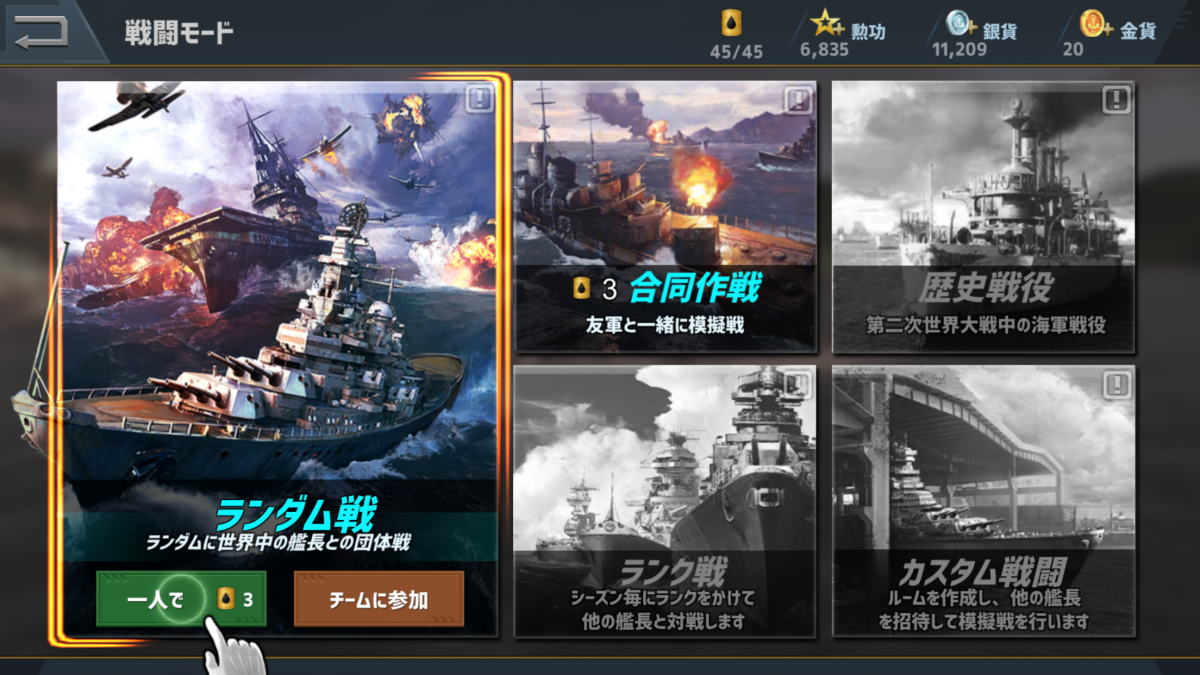Show info icon on カスタム戦闘 card
This screenshot has width=1200, height=675.
1117,383
